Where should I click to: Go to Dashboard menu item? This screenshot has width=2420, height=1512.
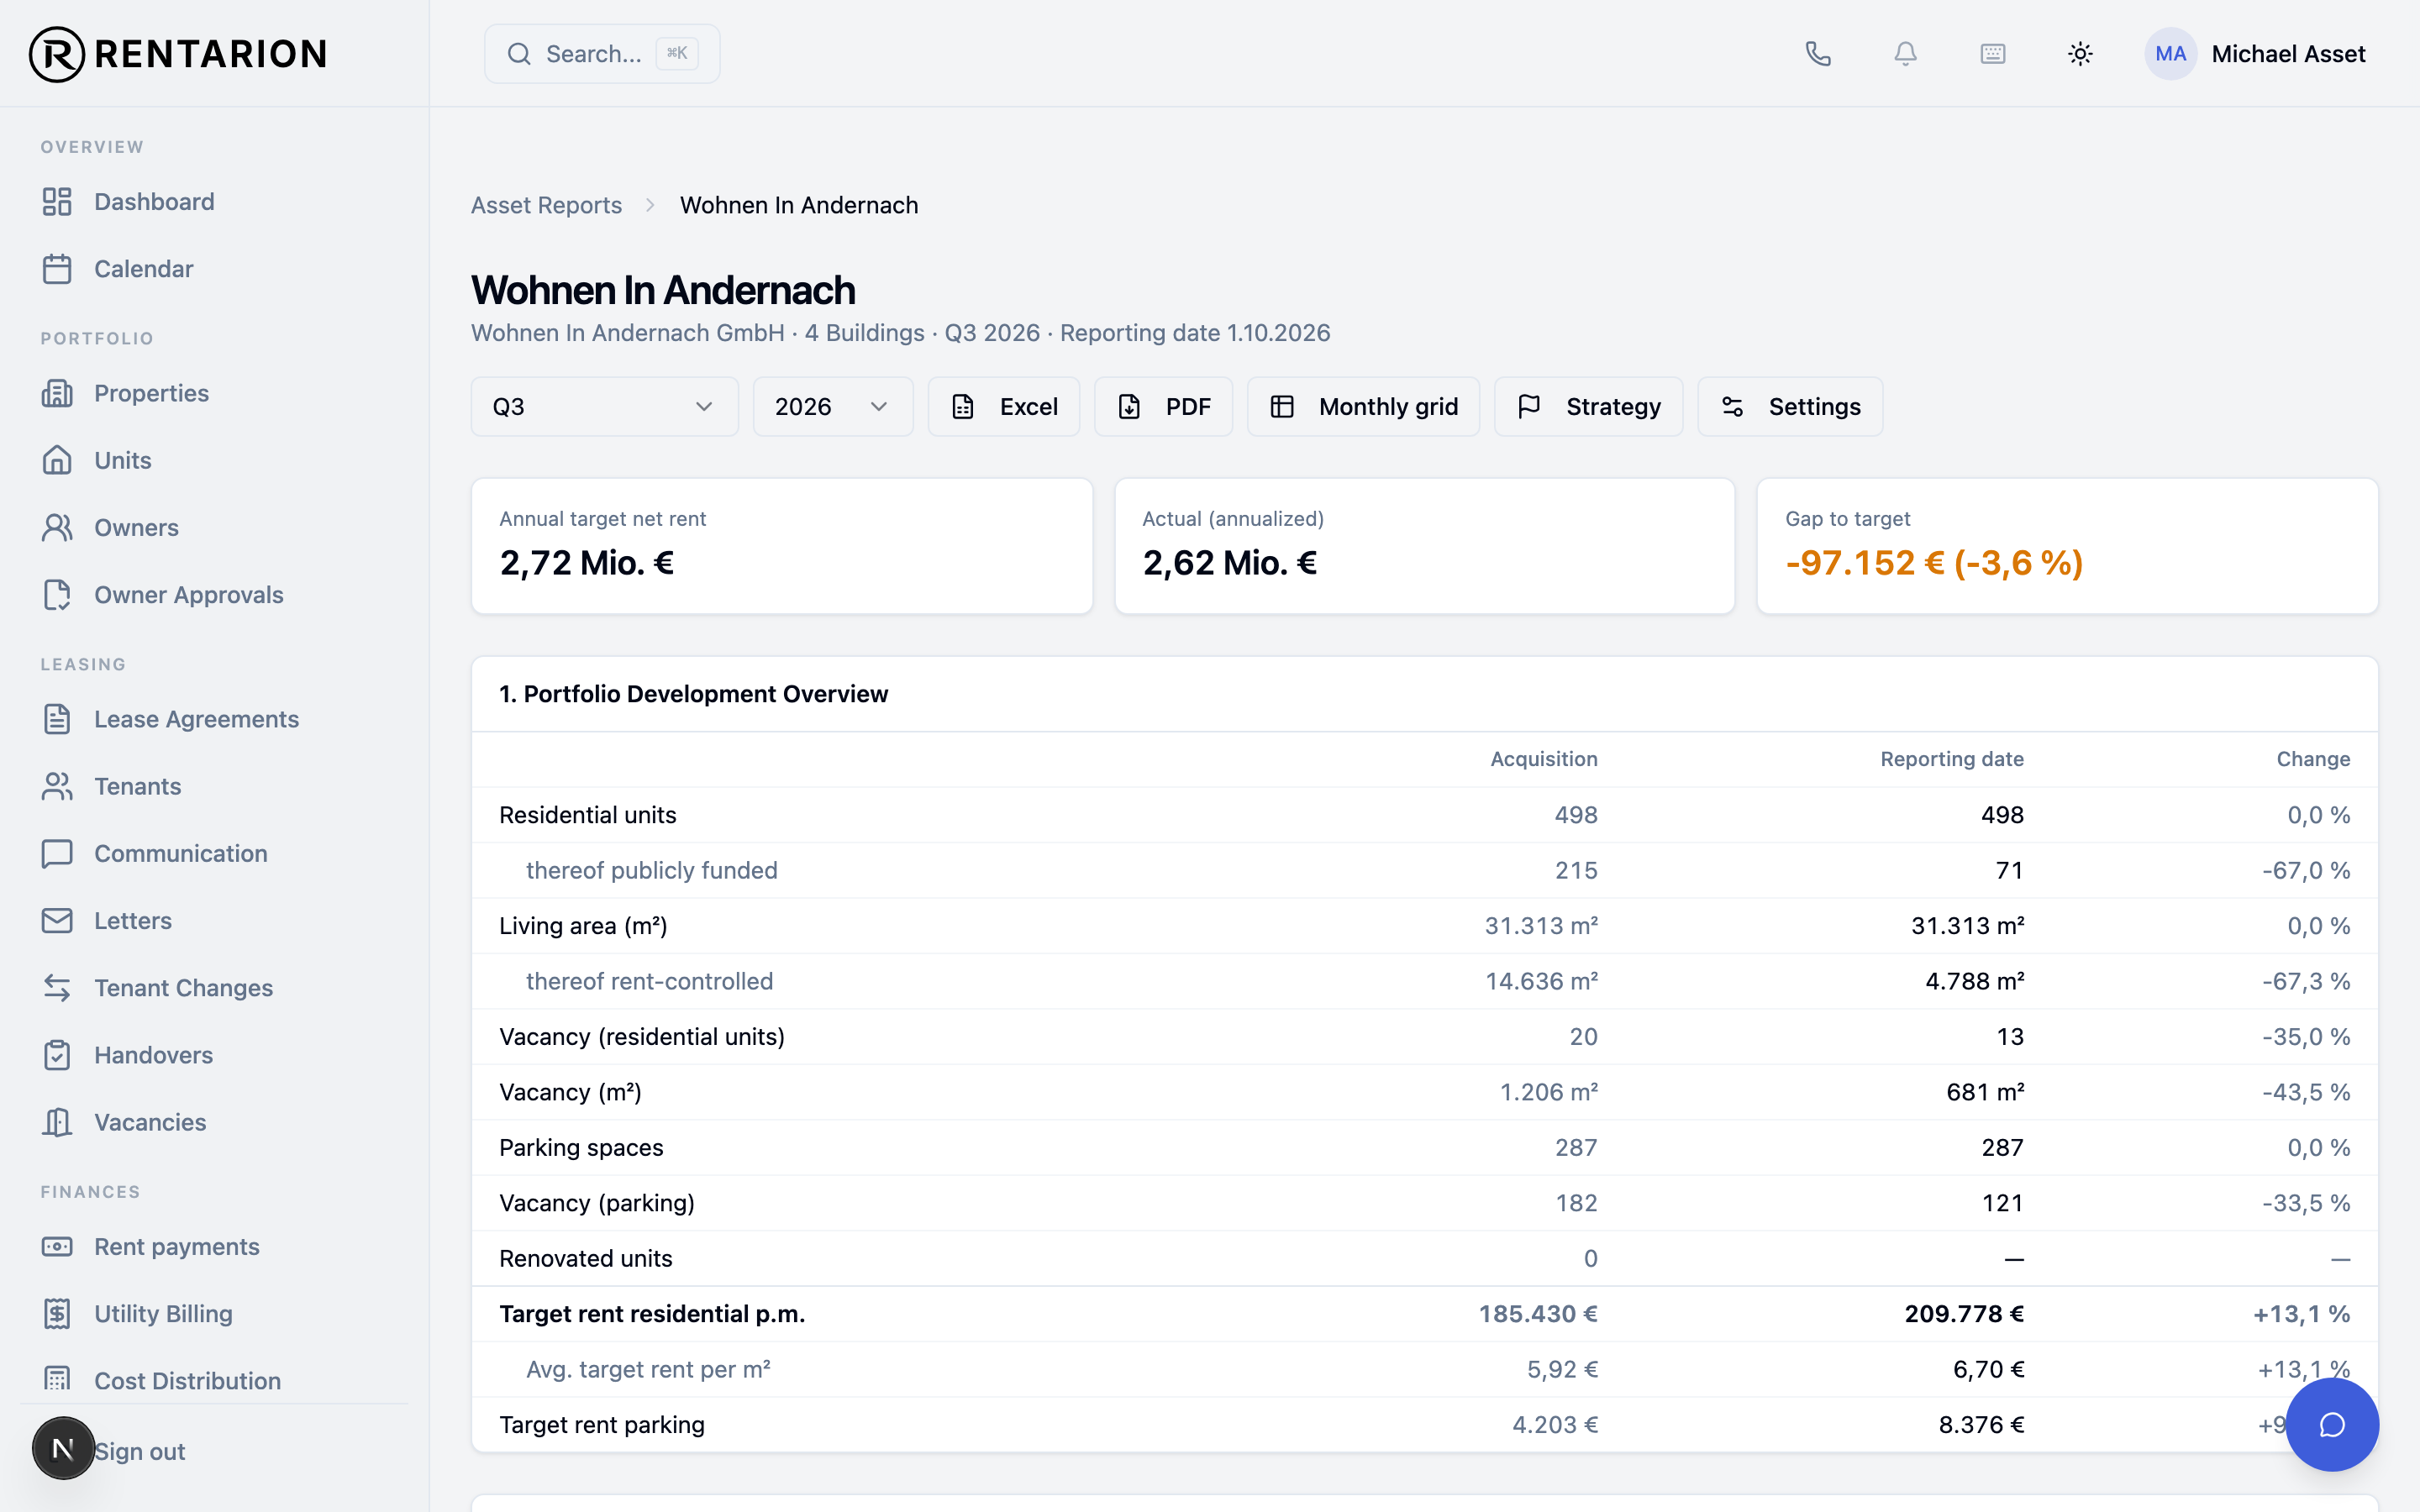point(154,202)
